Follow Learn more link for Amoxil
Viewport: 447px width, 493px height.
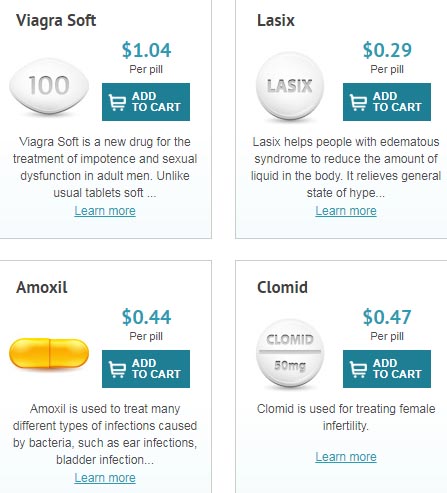tap(105, 478)
